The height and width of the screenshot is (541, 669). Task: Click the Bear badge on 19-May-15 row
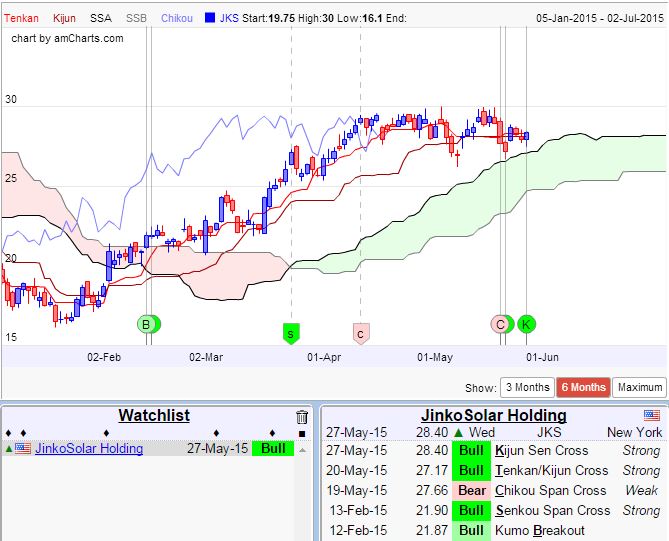click(471, 491)
